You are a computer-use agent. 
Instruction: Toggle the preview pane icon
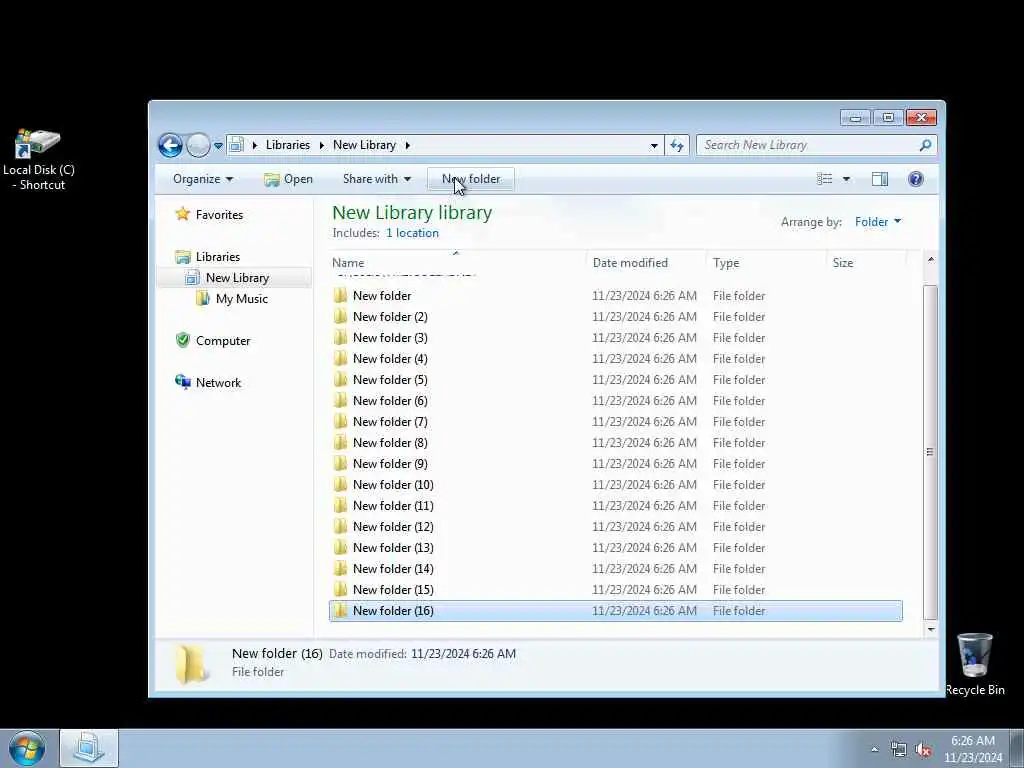pos(880,179)
